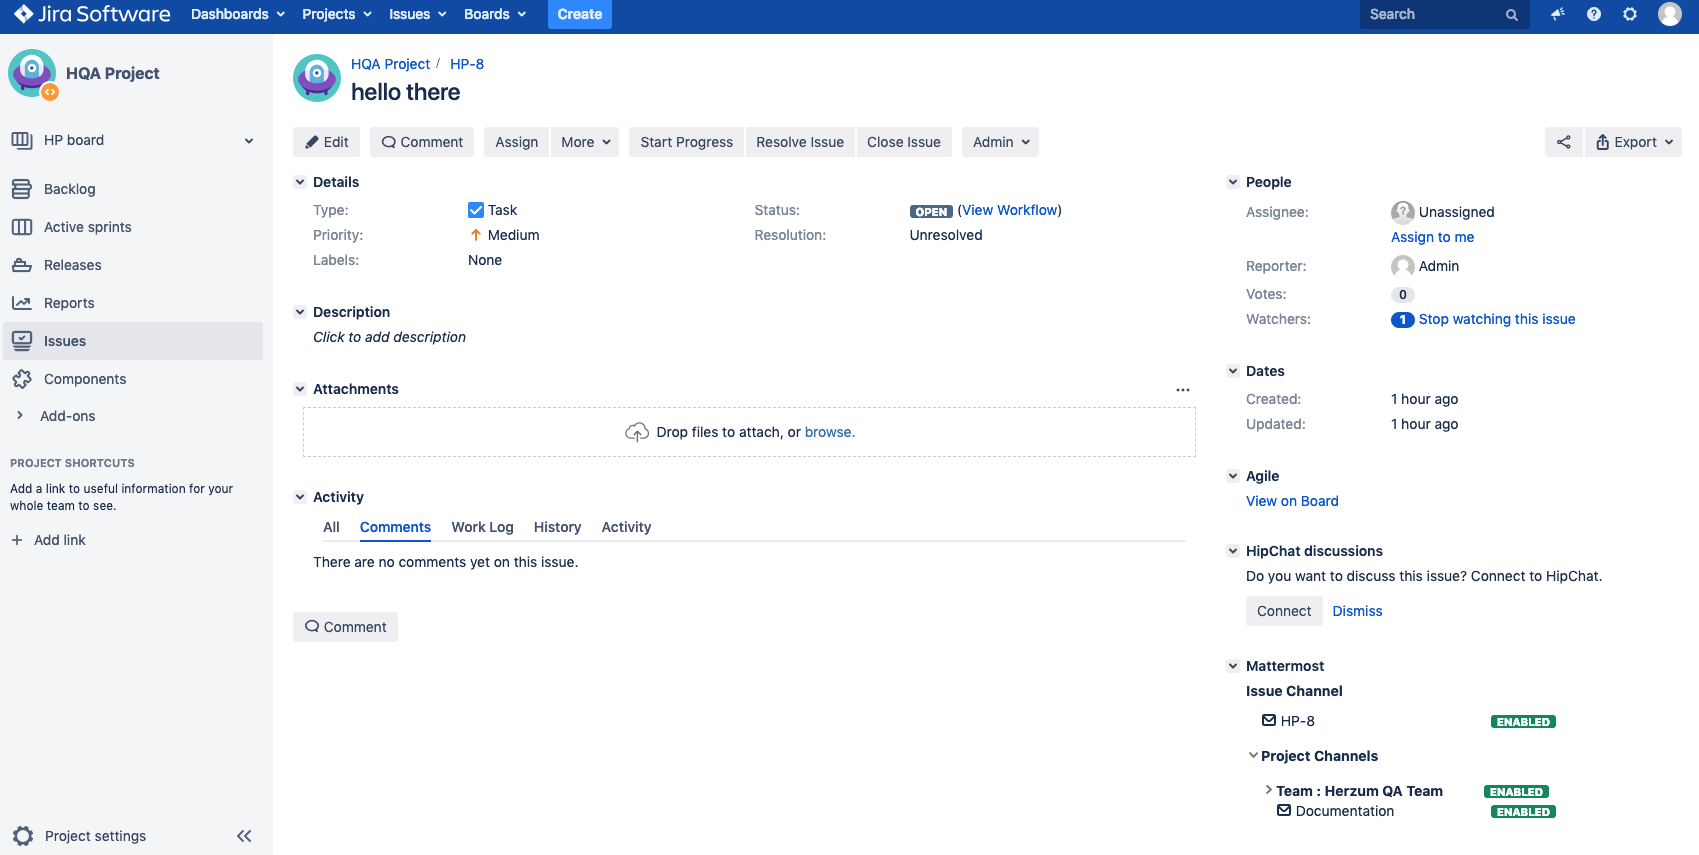Open the Issues top navigation dropdown

(x=418, y=14)
